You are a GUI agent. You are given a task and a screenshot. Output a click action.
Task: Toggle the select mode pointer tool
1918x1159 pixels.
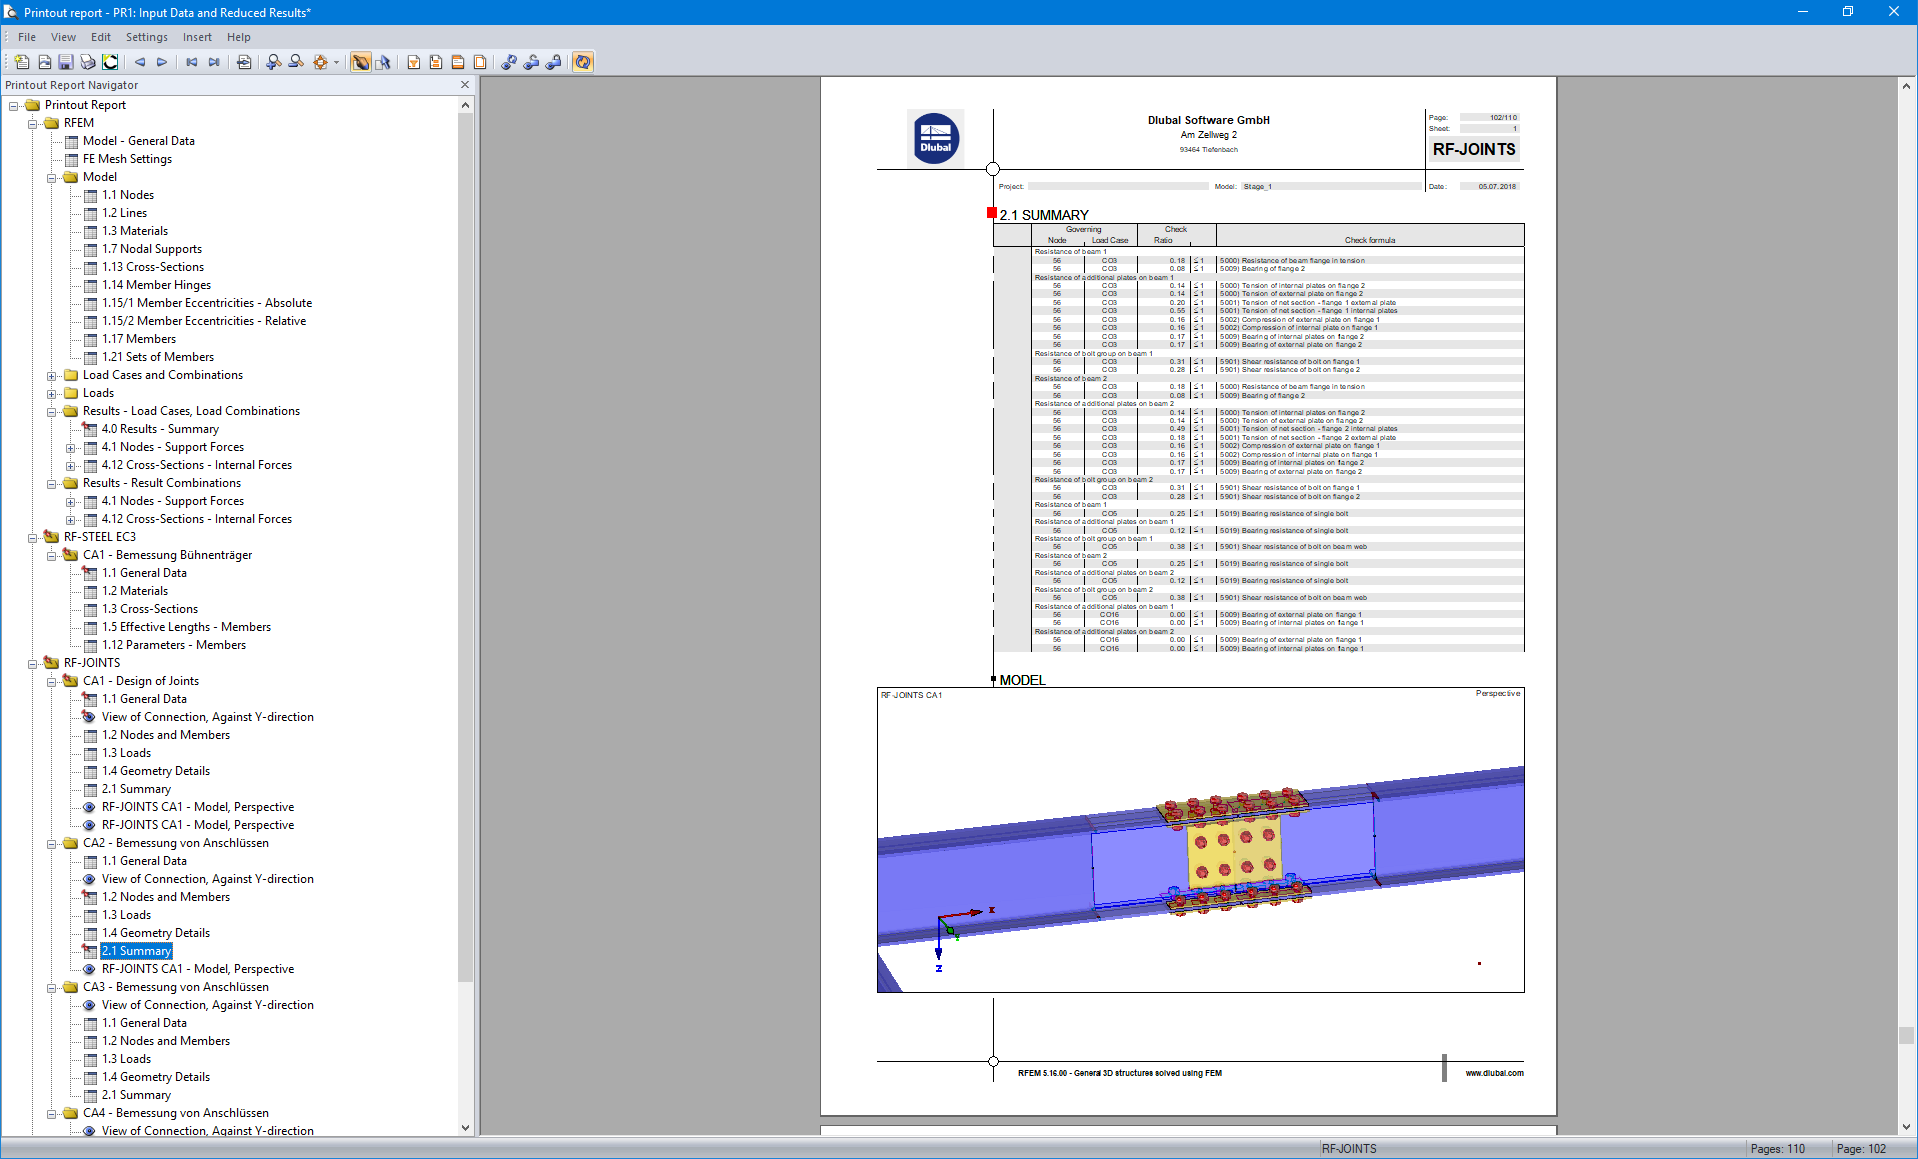click(383, 62)
